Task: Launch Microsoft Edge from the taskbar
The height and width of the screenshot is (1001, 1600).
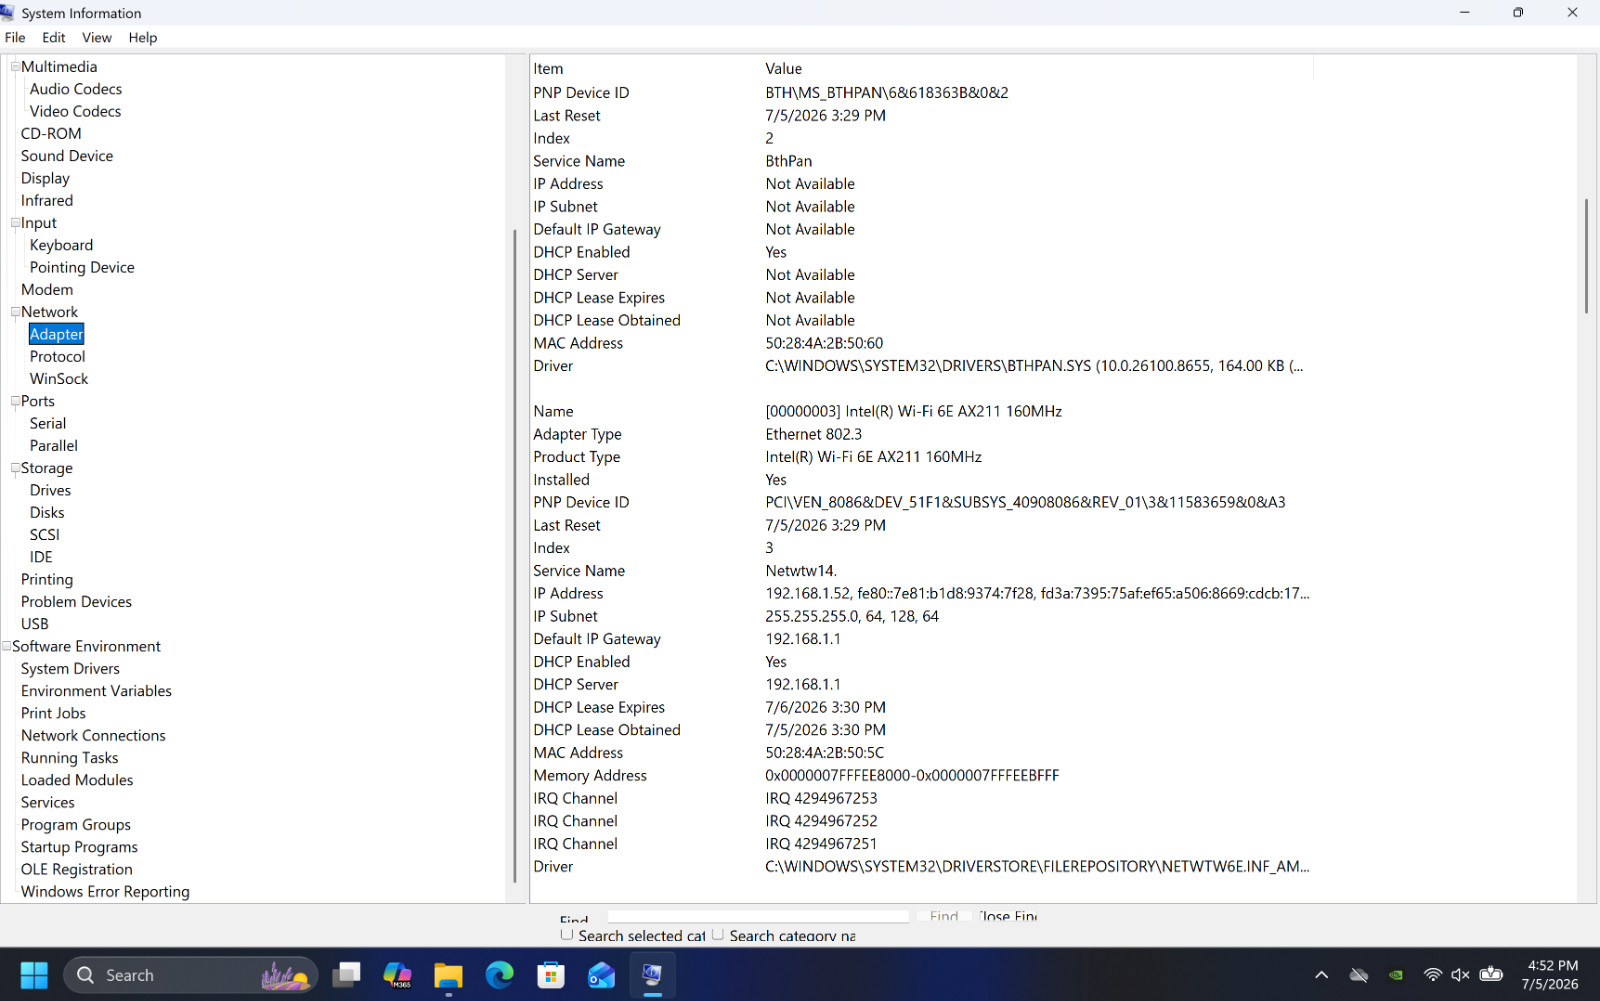Action: (500, 975)
